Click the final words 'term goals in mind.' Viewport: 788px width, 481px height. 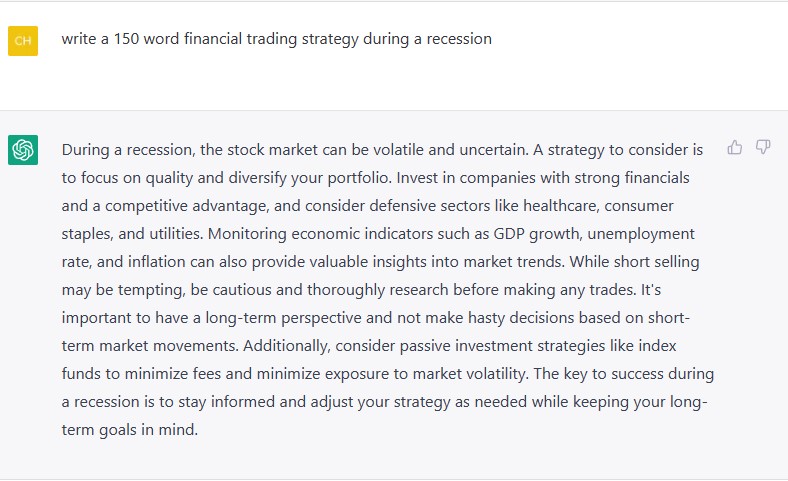coord(130,430)
